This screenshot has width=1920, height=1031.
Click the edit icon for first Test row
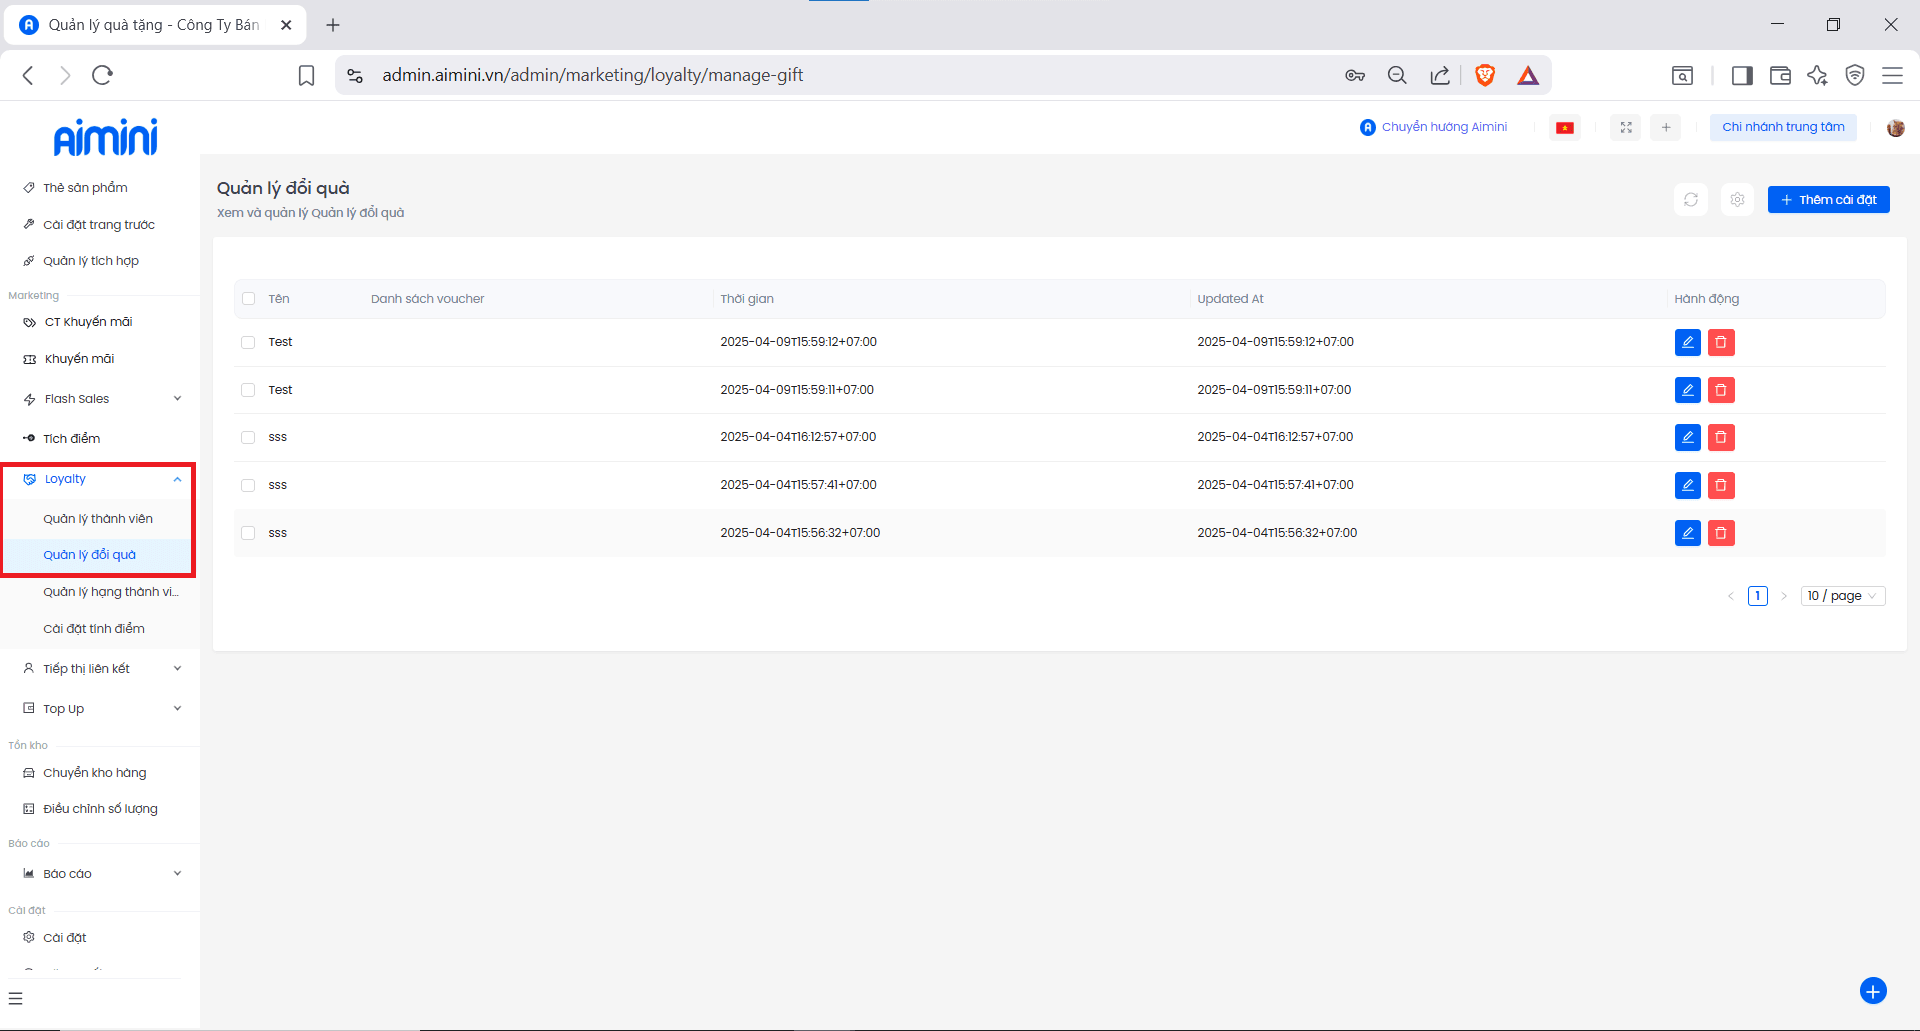(1687, 342)
